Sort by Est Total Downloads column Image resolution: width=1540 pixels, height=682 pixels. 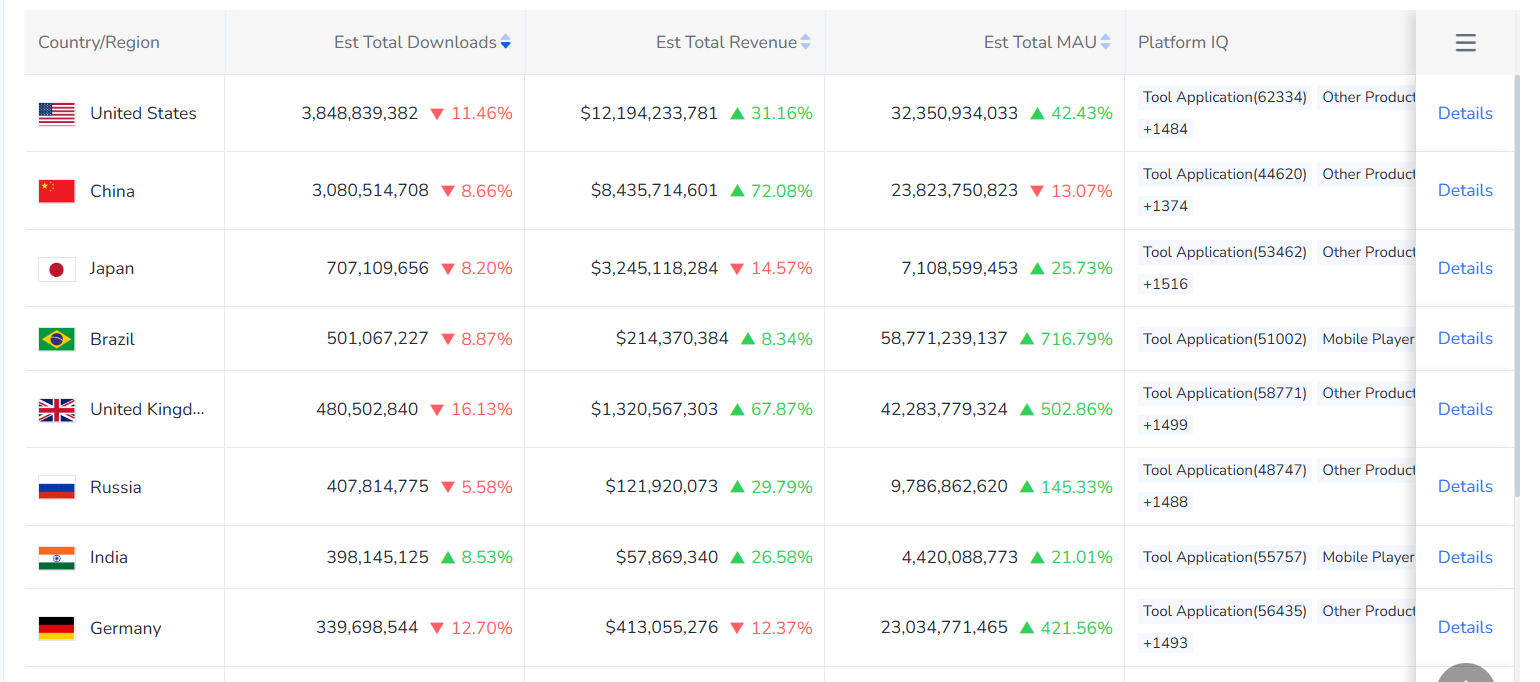coord(505,42)
